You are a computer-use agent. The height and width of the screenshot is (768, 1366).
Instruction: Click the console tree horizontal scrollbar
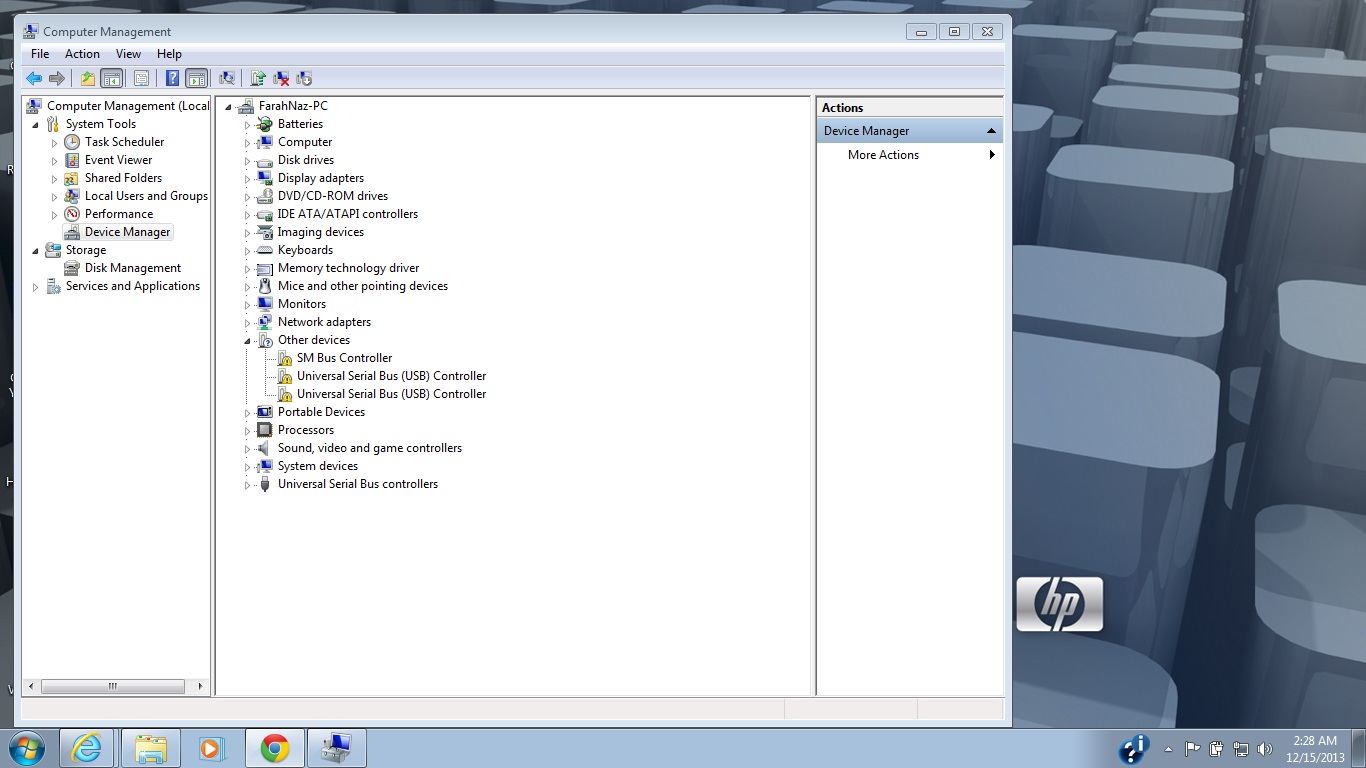point(112,687)
